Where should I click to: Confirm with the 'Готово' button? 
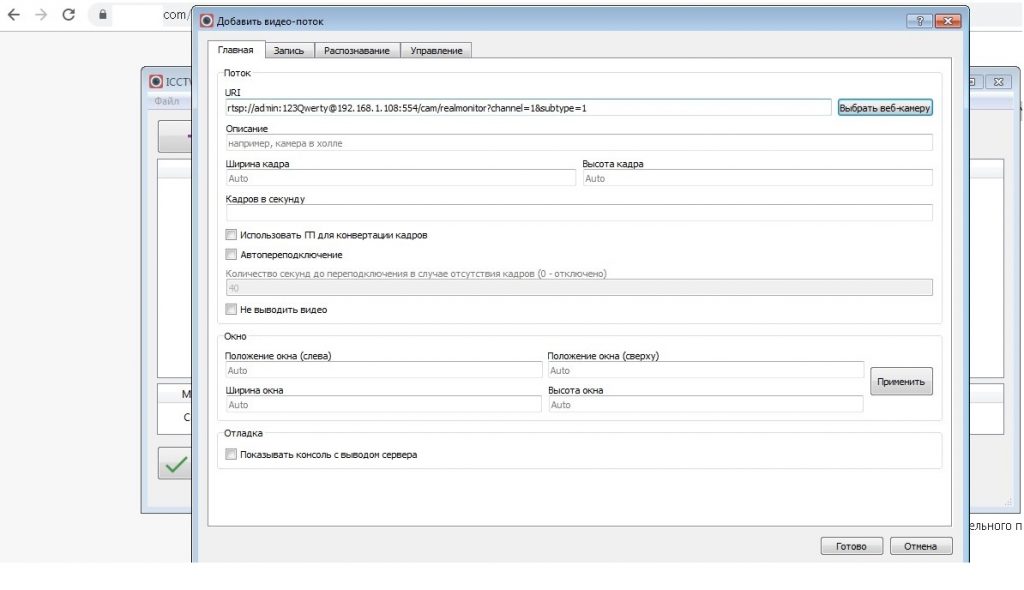(851, 546)
